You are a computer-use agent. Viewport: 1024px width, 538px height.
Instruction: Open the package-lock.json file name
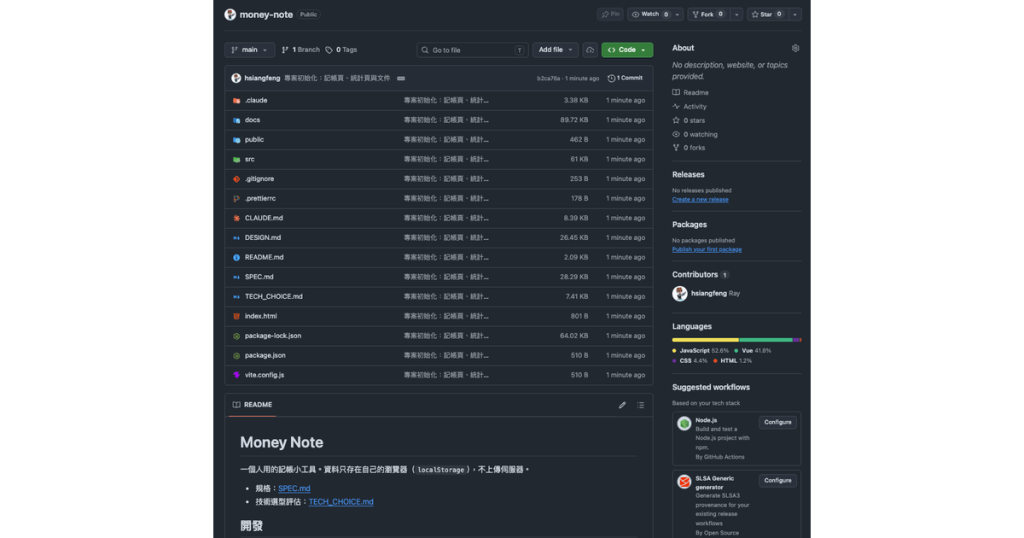pyautogui.click(x=273, y=336)
